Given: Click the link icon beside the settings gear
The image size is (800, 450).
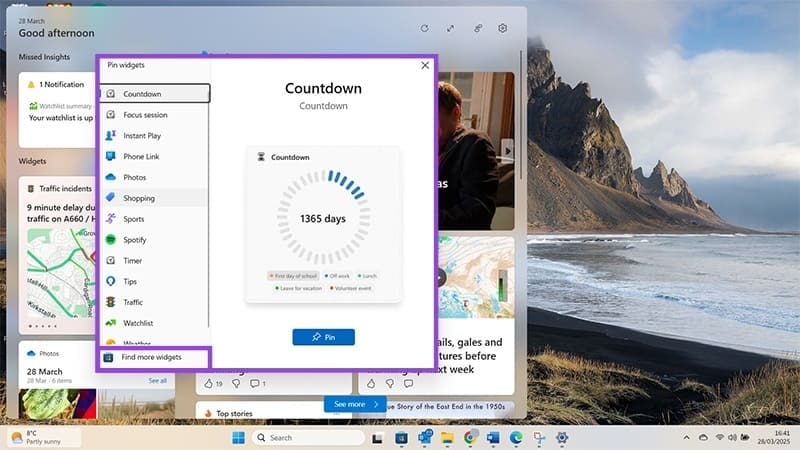Looking at the screenshot, I should pos(478,29).
